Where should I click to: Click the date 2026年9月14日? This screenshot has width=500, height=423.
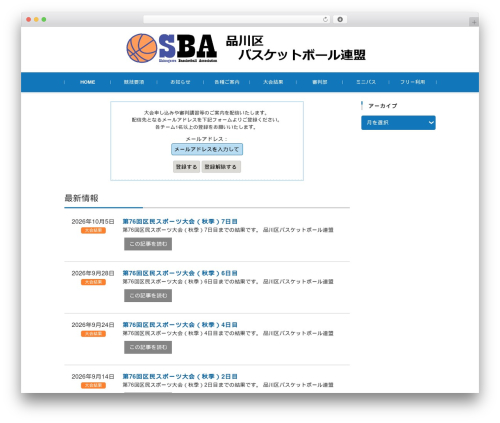coord(93,377)
